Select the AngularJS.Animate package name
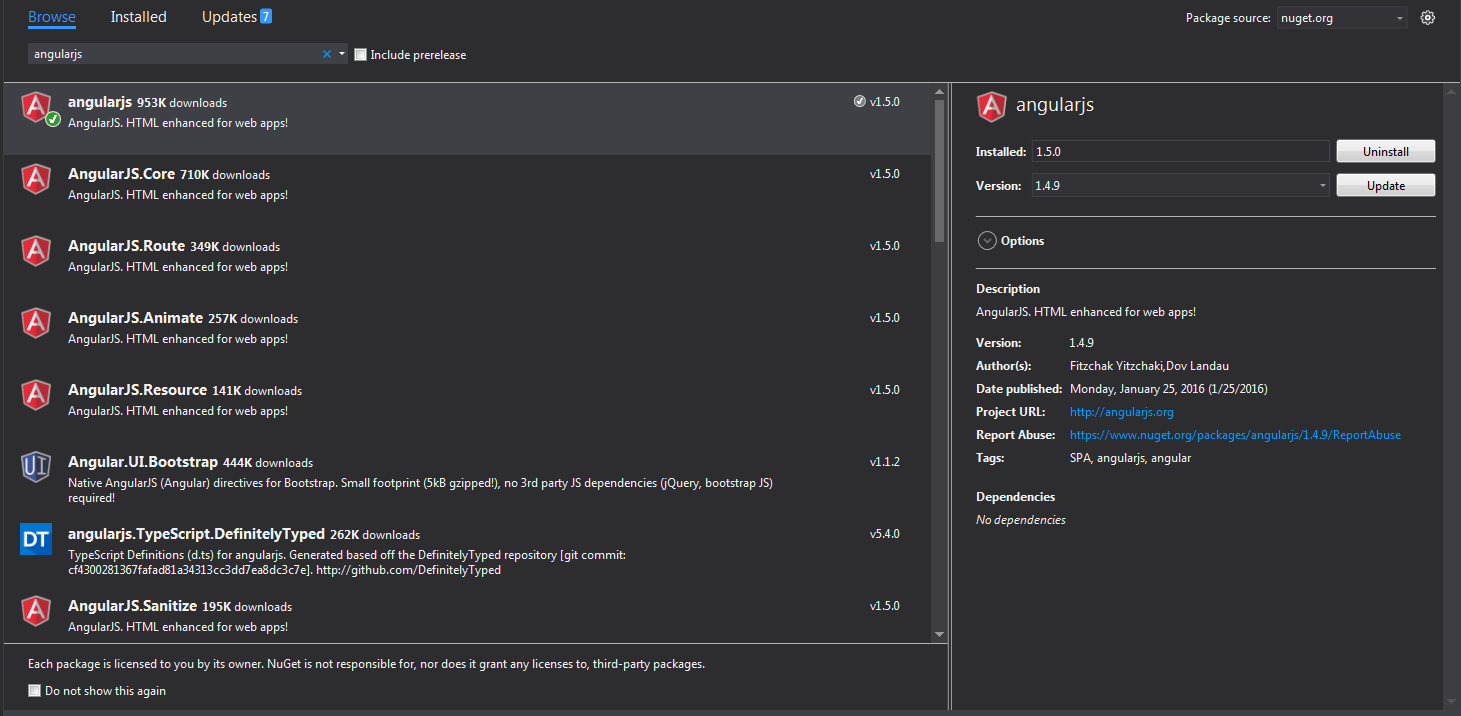Viewport: 1461px width, 716px height. (x=135, y=318)
